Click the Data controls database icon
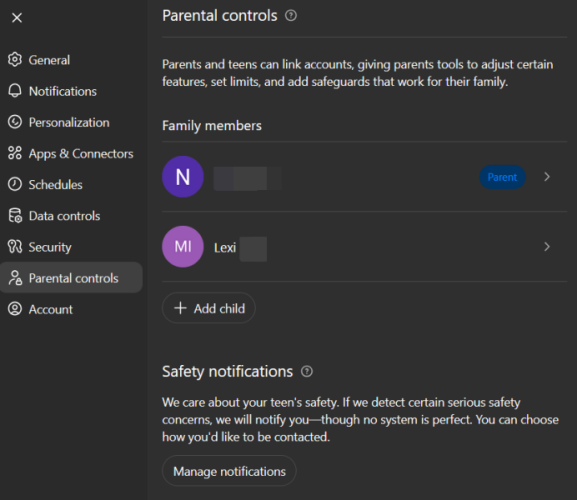 click(15, 216)
